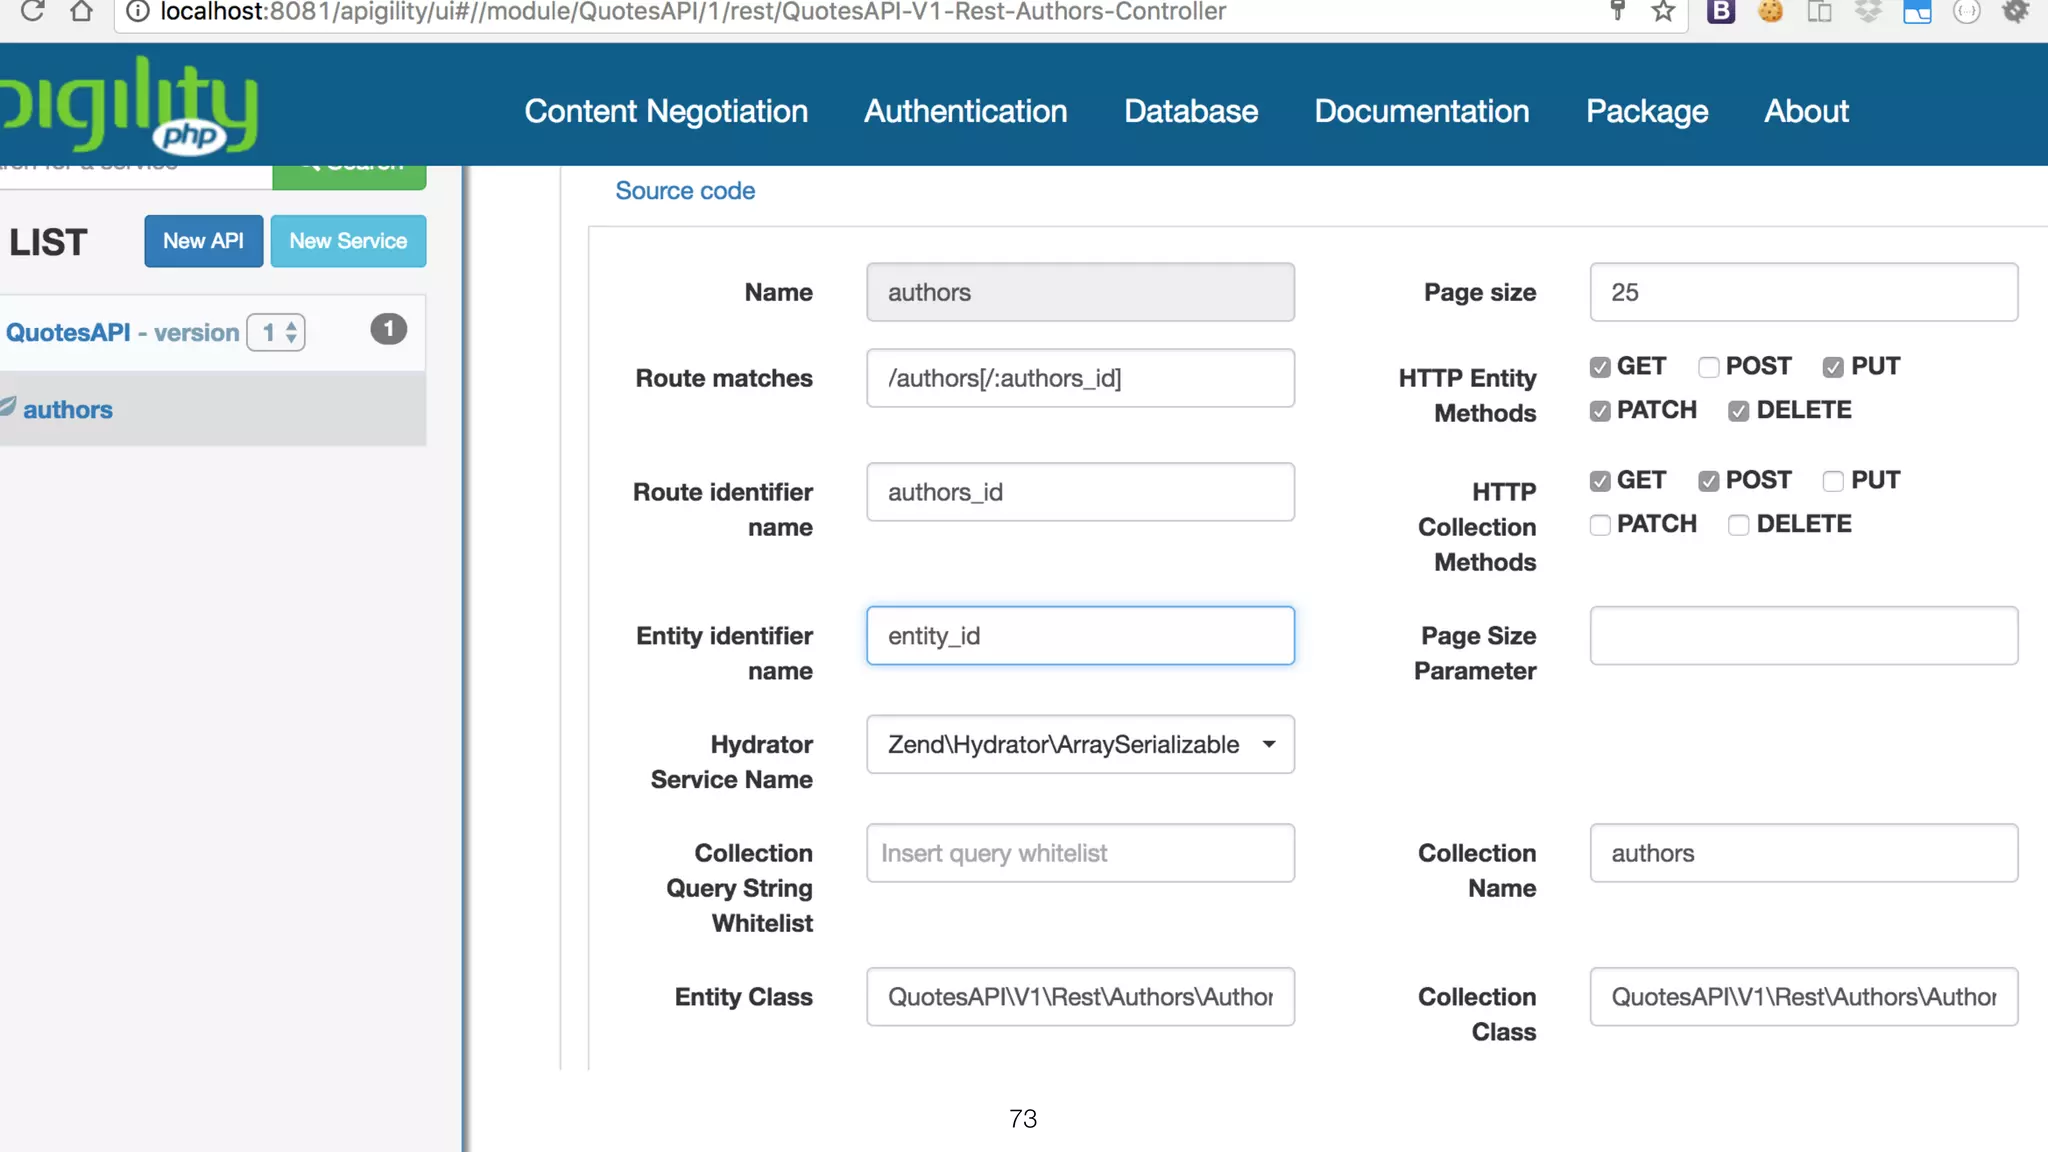Click the curly braces JSON extension icon
Screen dimensions: 2048x1152
(1966, 12)
